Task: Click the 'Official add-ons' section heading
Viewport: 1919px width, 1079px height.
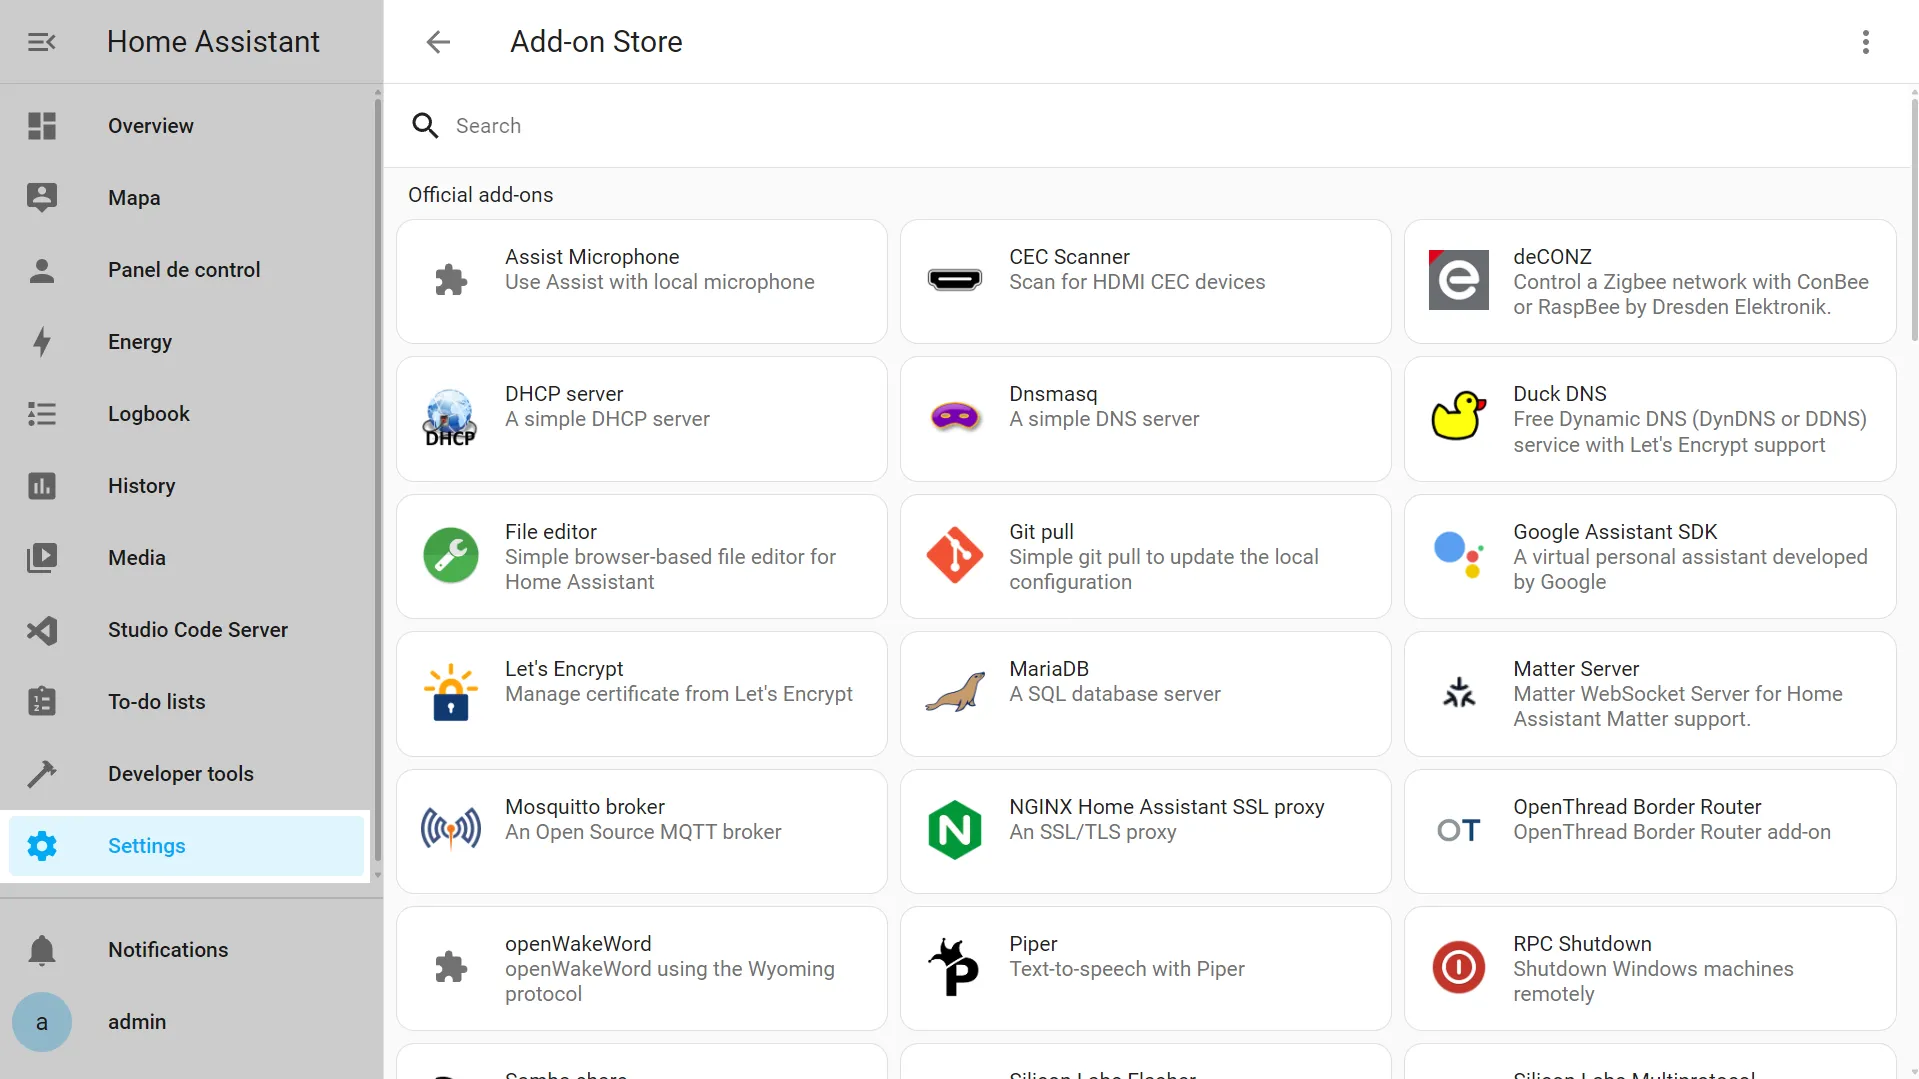Action: (480, 195)
